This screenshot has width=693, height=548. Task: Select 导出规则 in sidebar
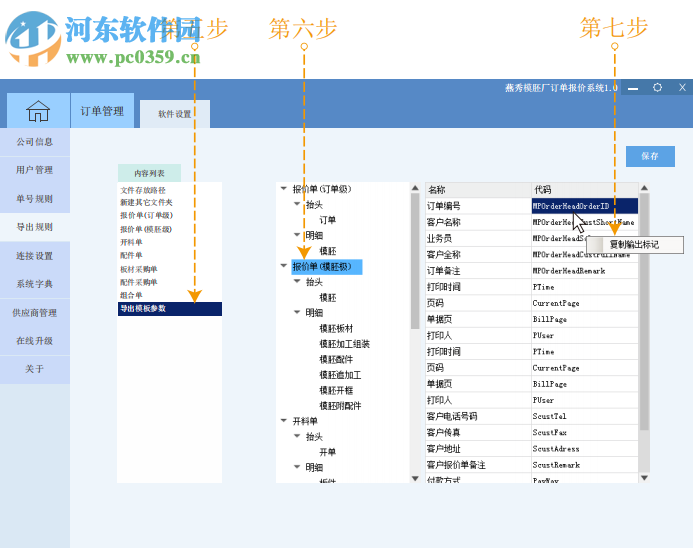(x=35, y=227)
